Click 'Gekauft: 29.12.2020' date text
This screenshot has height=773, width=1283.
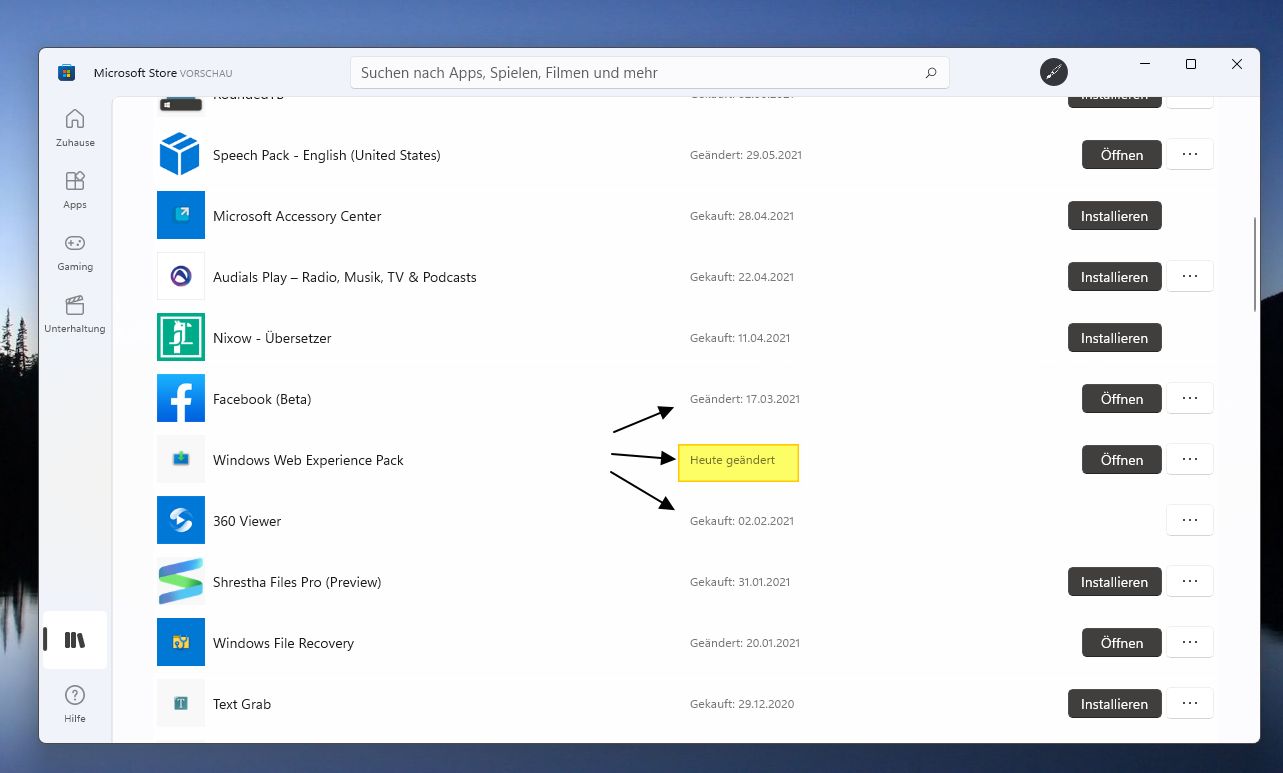[742, 704]
